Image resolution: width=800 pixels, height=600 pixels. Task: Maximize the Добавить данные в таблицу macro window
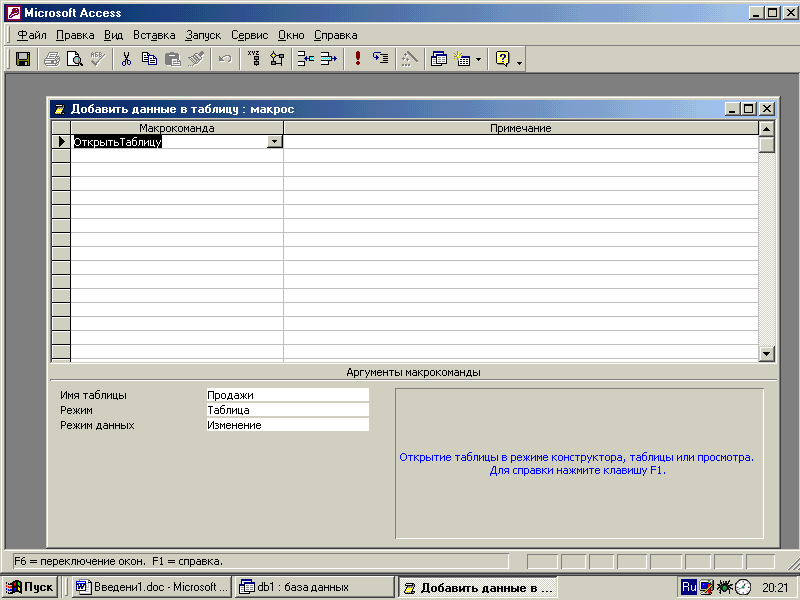pos(749,109)
